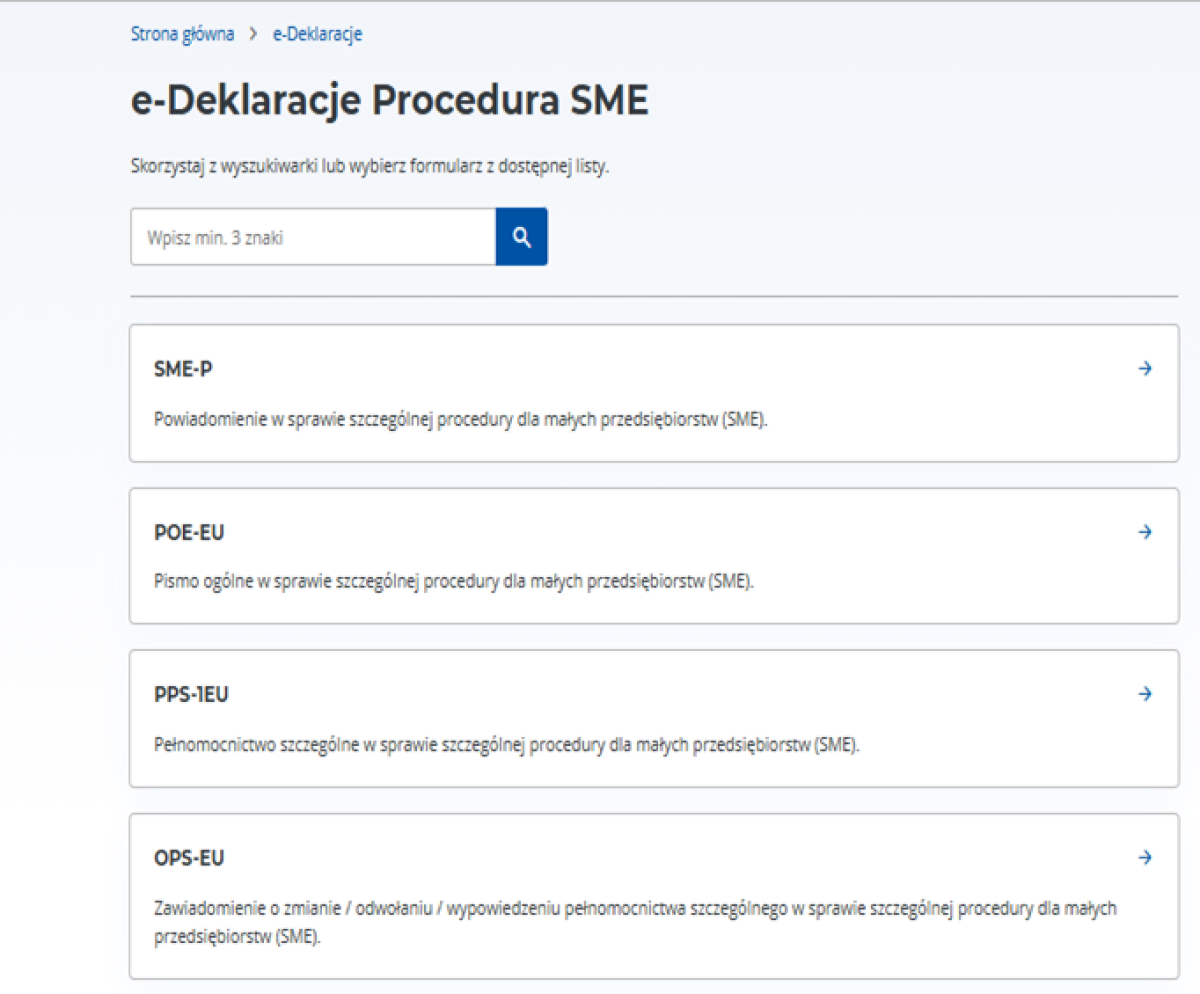This screenshot has width=1200, height=994.
Task: Click the arrow icon on the OPS-EU card
Action: [1145, 857]
